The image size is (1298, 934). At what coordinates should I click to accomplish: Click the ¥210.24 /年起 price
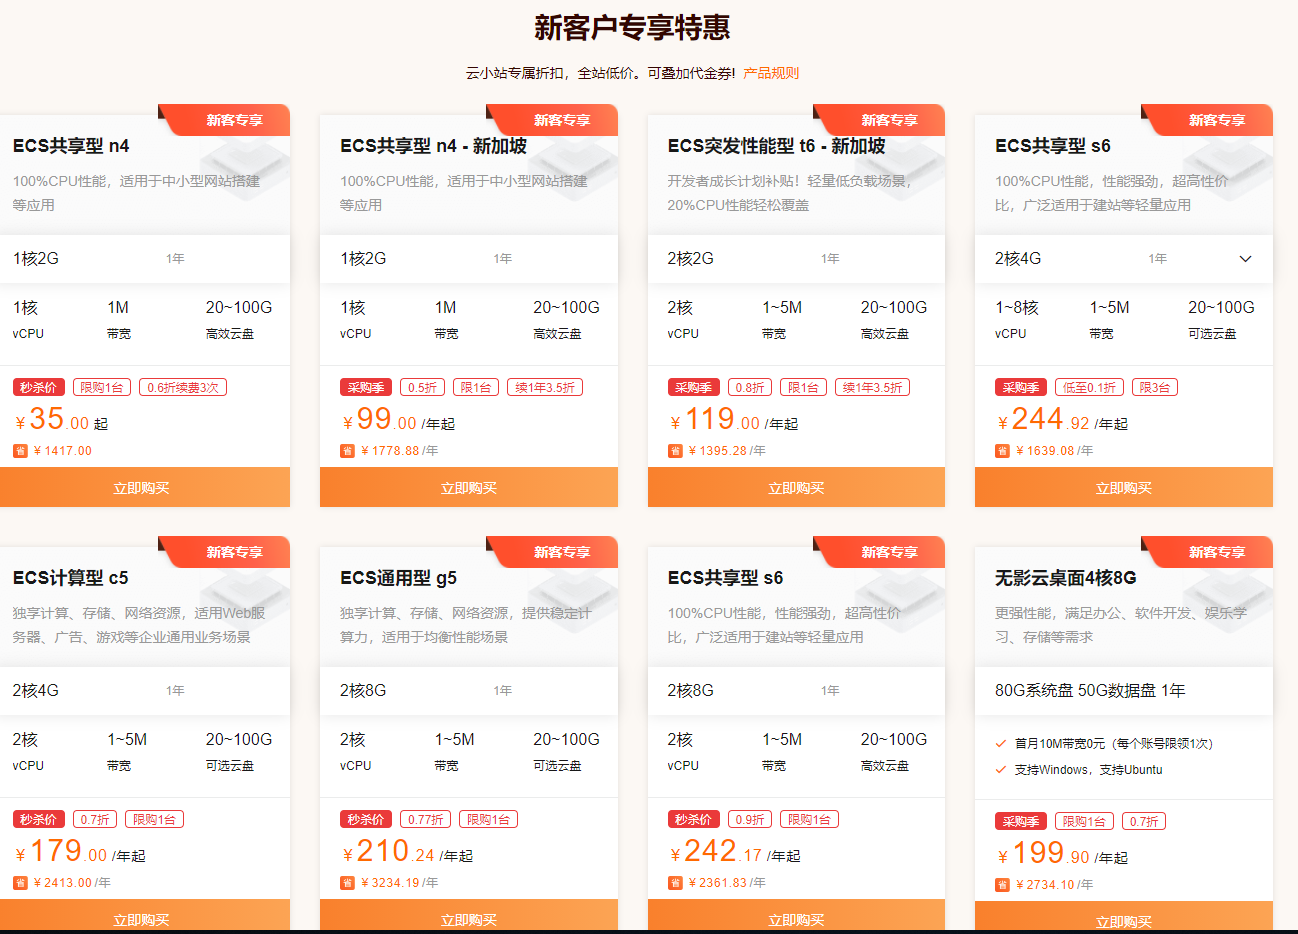(x=406, y=852)
